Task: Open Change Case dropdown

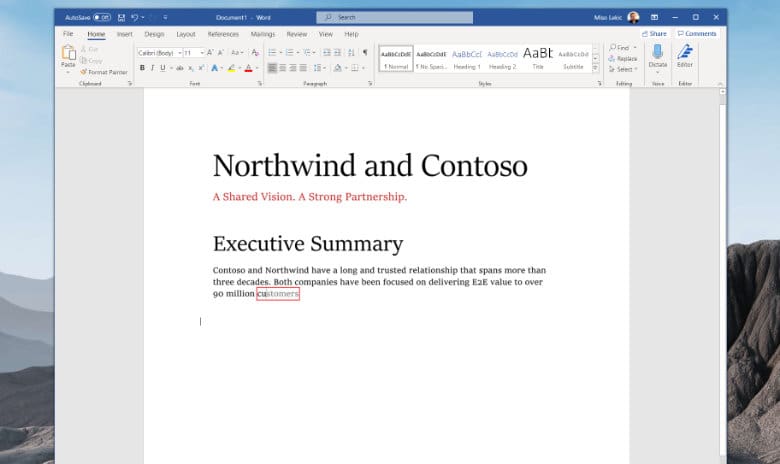Action: click(x=237, y=52)
